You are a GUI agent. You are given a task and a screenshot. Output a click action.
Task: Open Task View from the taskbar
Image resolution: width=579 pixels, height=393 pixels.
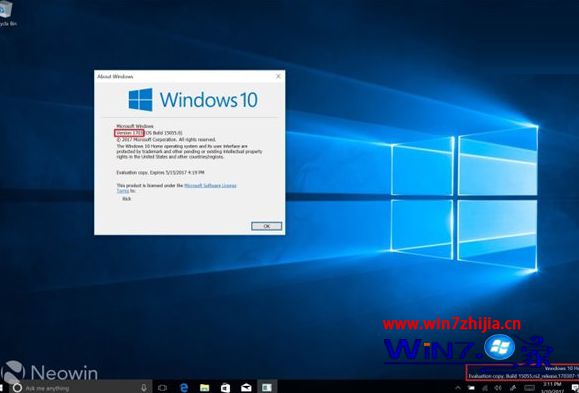(x=162, y=387)
